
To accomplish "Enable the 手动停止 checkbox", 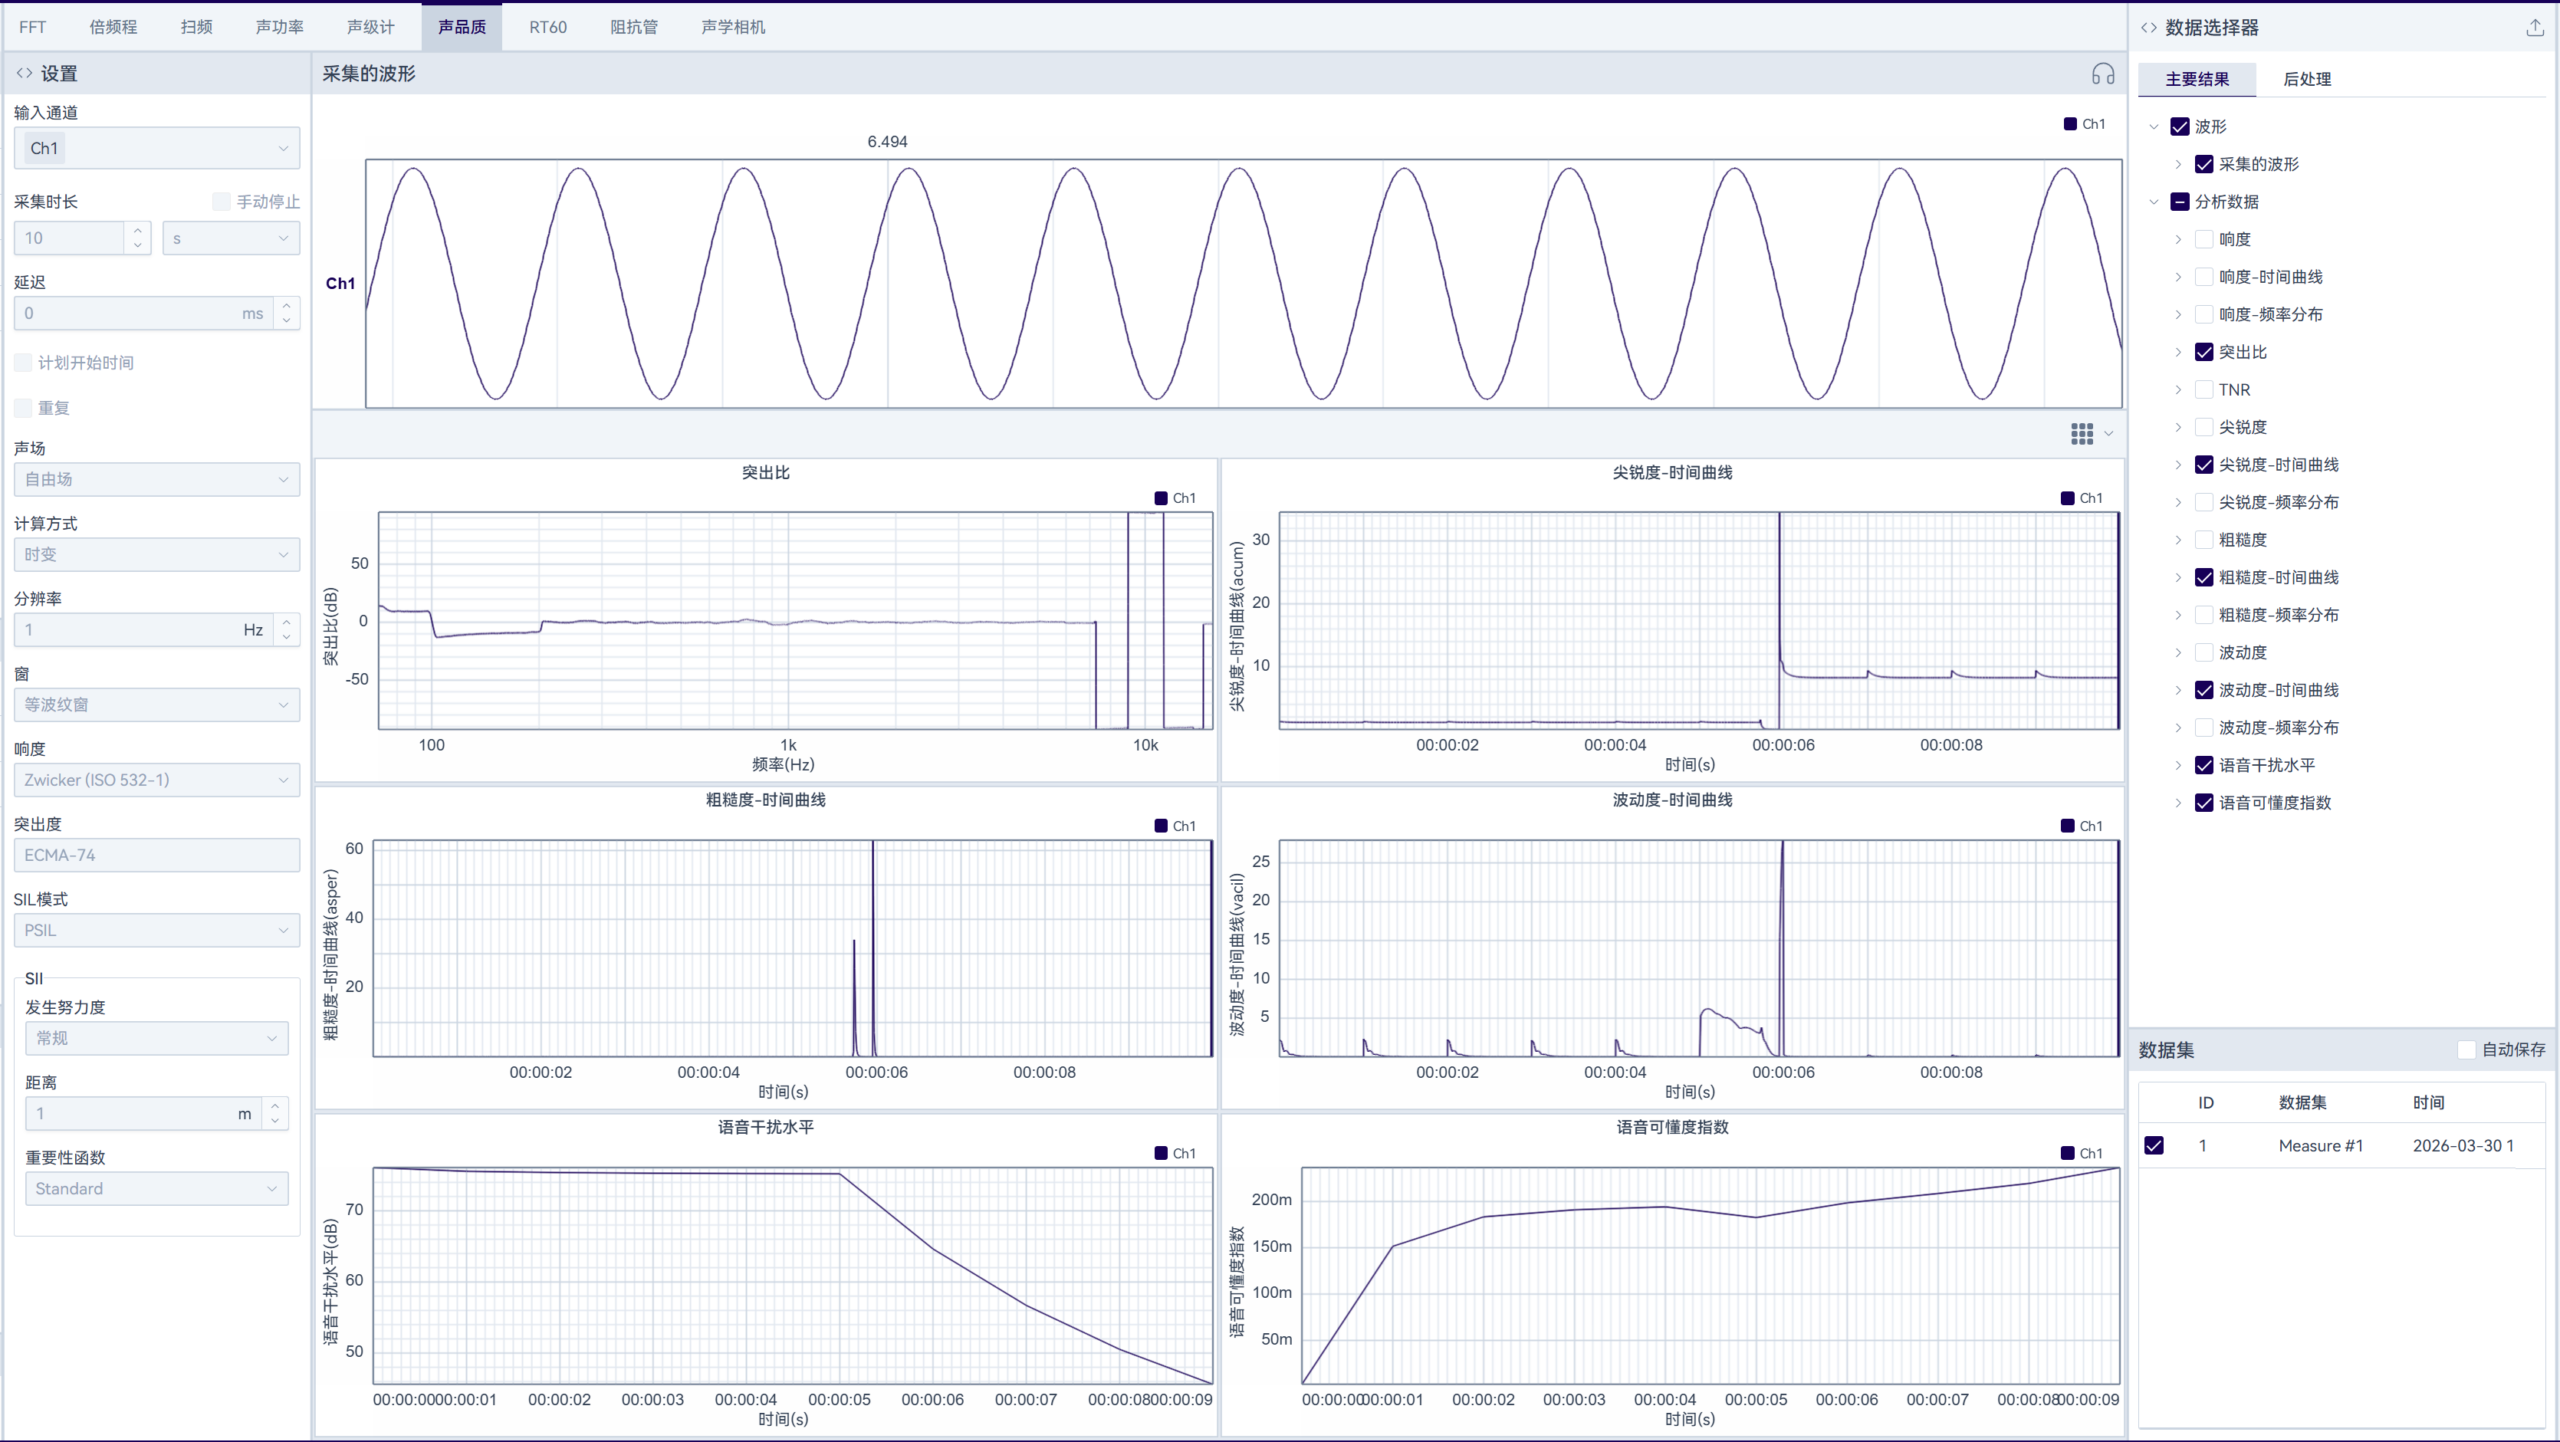I will (222, 202).
